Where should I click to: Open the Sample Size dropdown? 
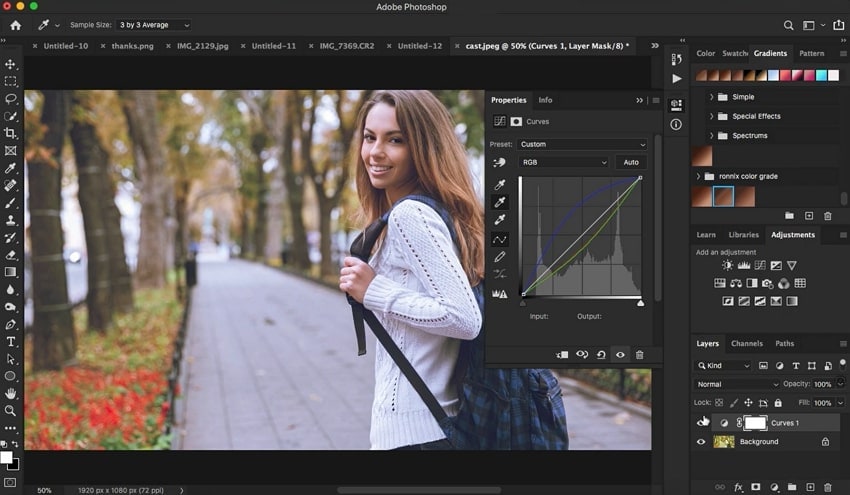point(154,25)
